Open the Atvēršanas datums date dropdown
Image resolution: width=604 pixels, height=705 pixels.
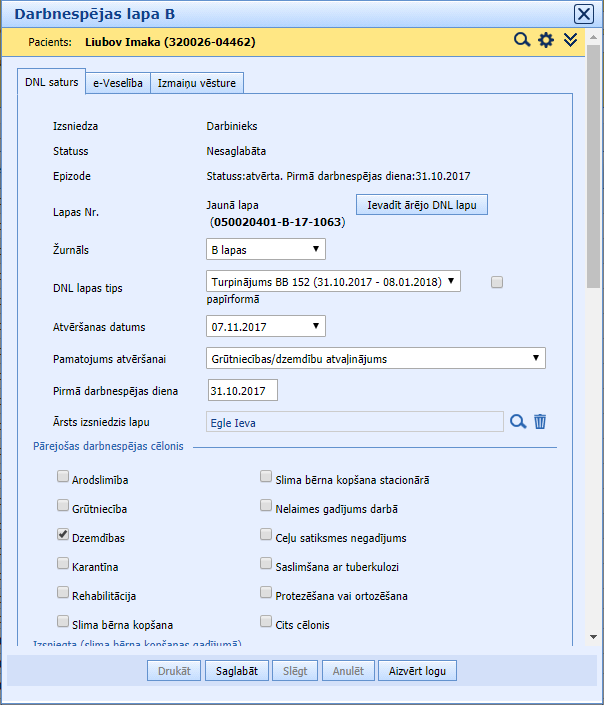click(x=265, y=325)
